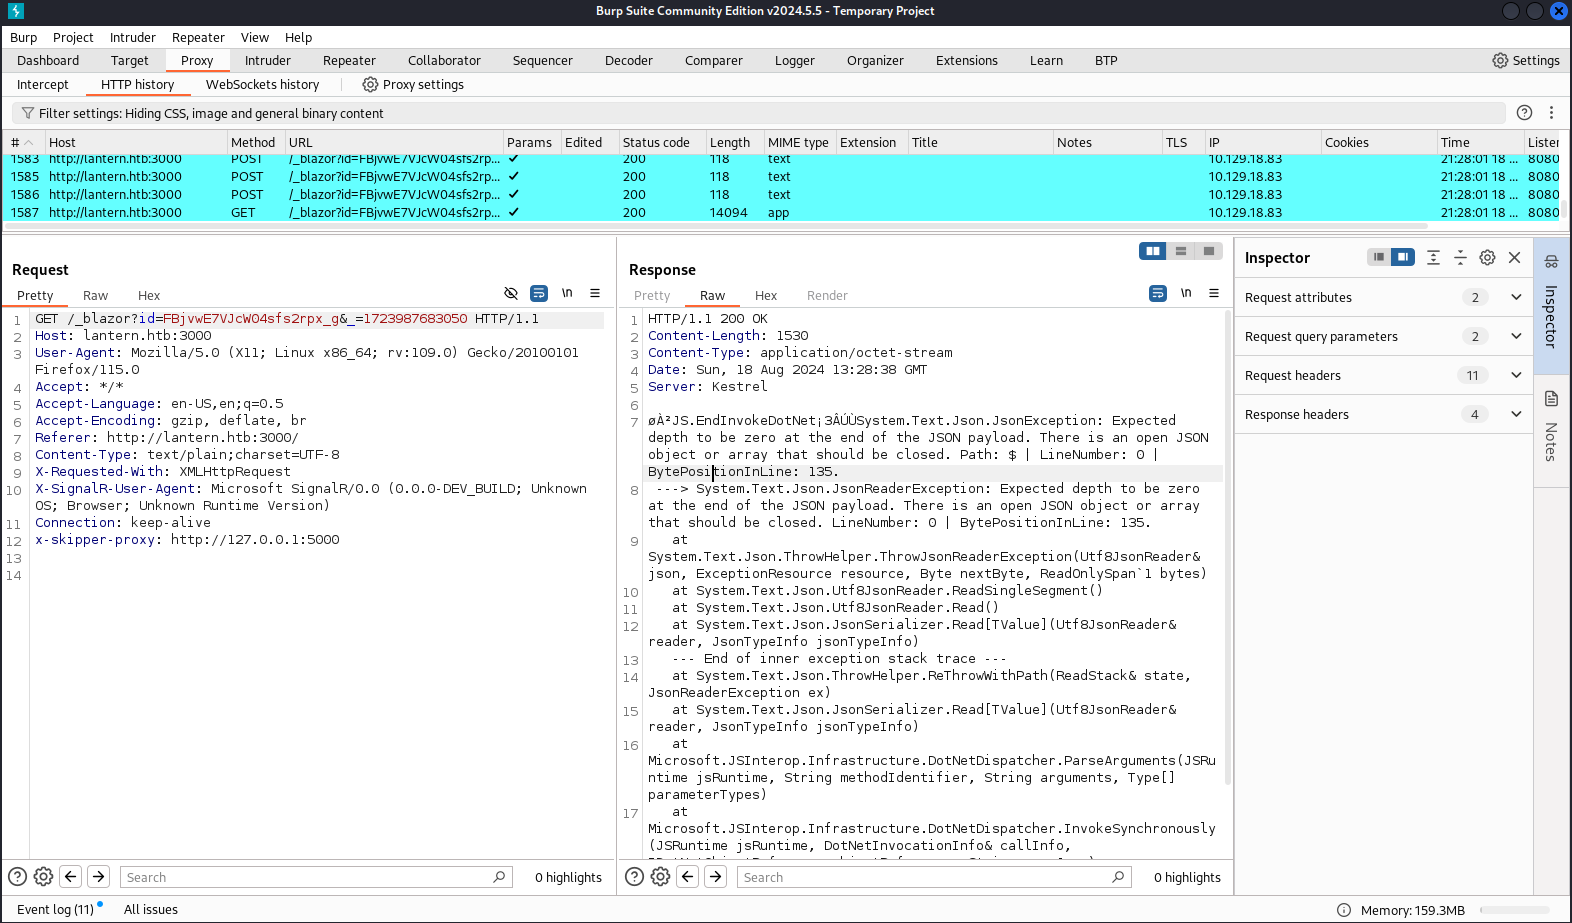The width and height of the screenshot is (1572, 923).
Task: Go to next Request search match
Action: coord(98,876)
